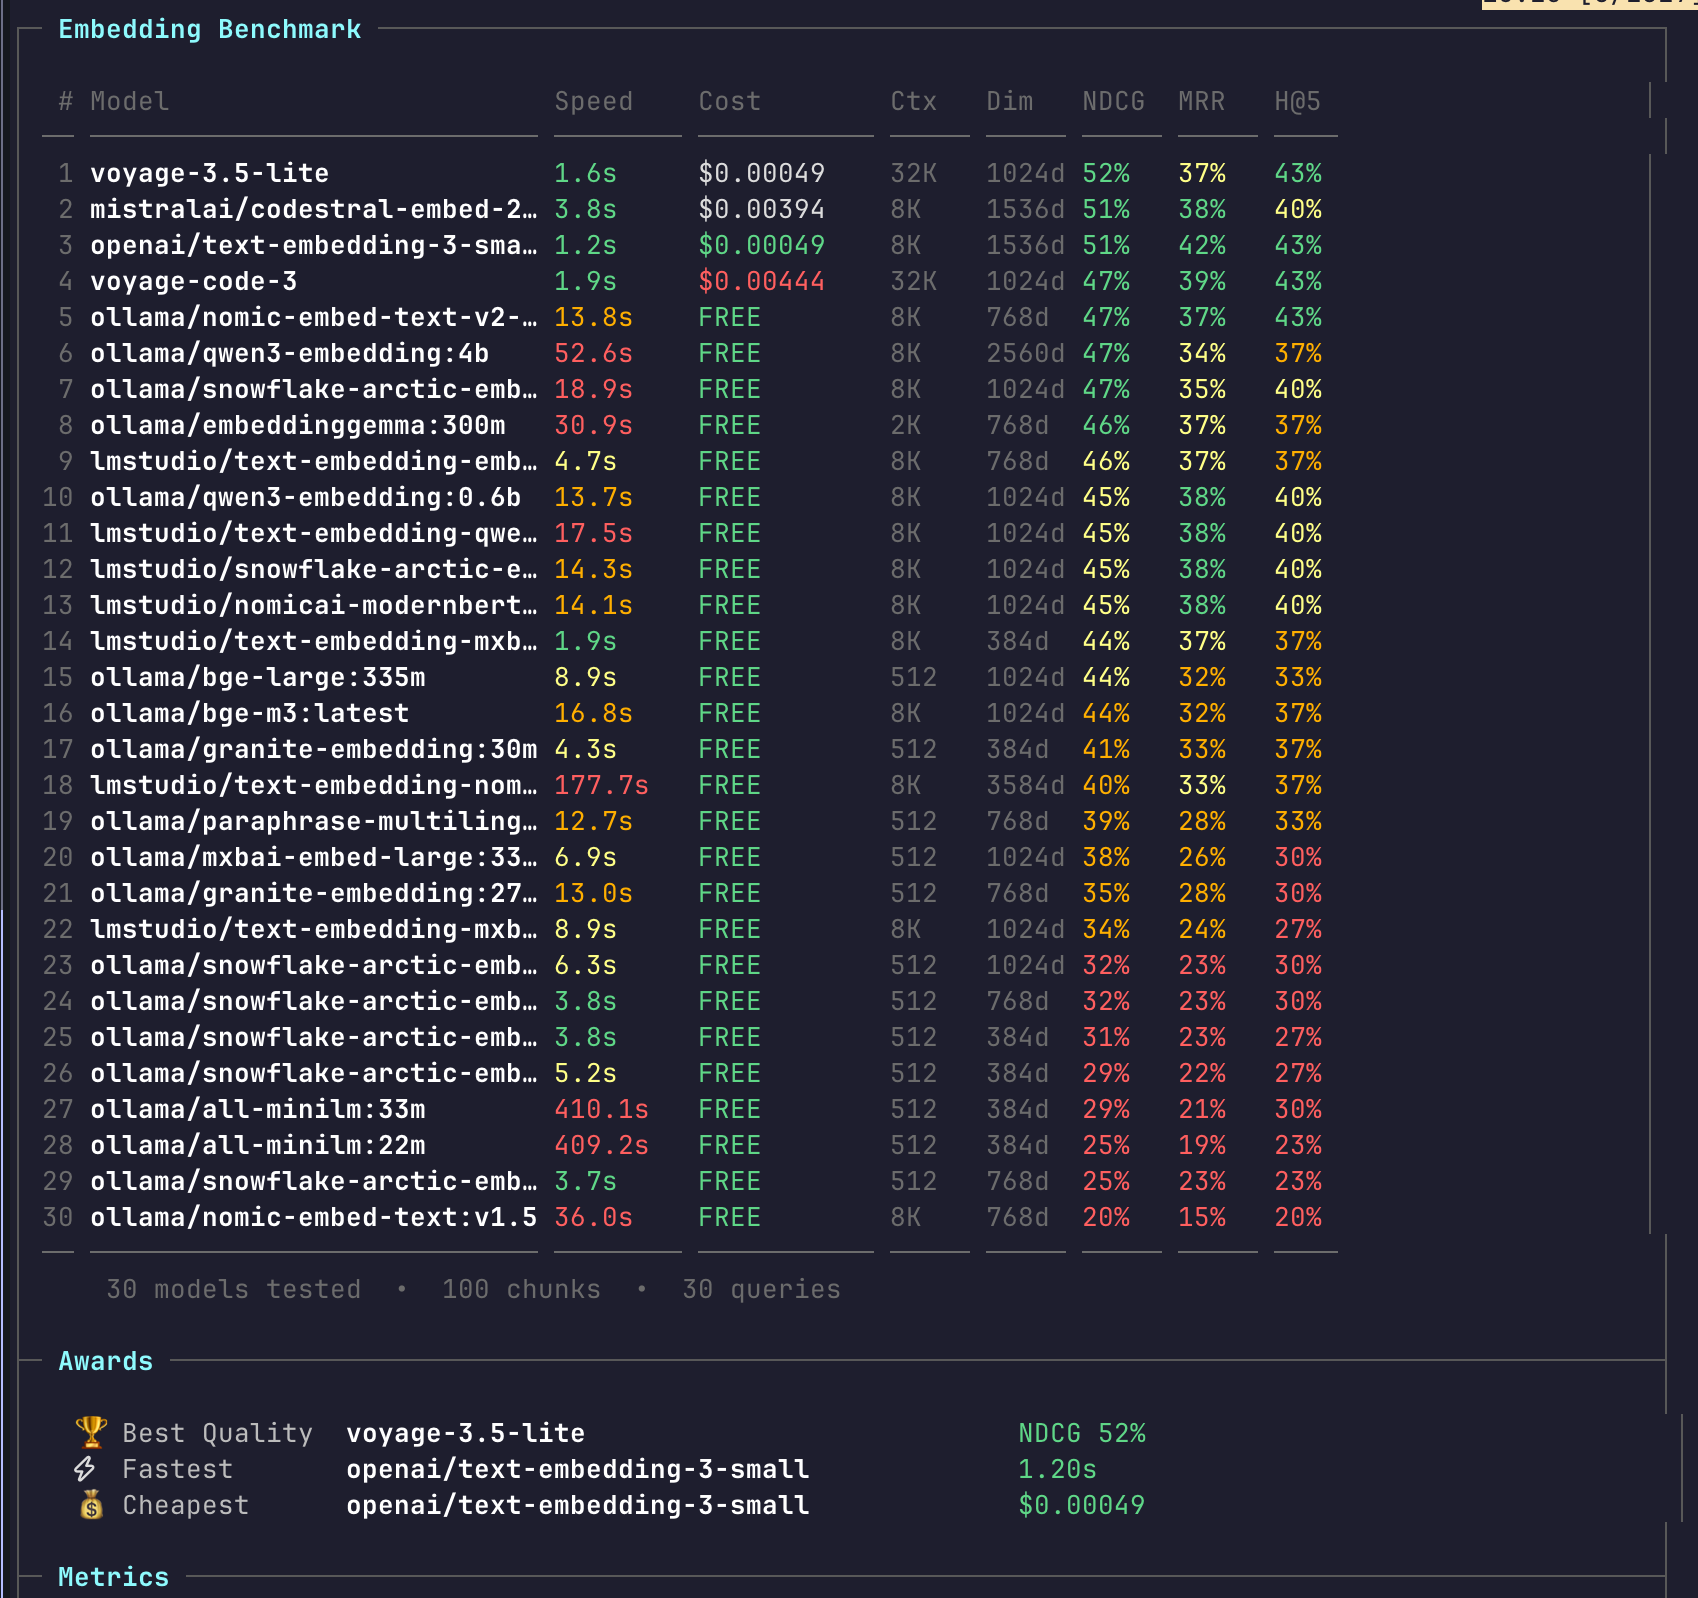The width and height of the screenshot is (1698, 1598).
Task: Select the lmstudio/snowflake-arctic-e… model name
Action: (x=314, y=569)
